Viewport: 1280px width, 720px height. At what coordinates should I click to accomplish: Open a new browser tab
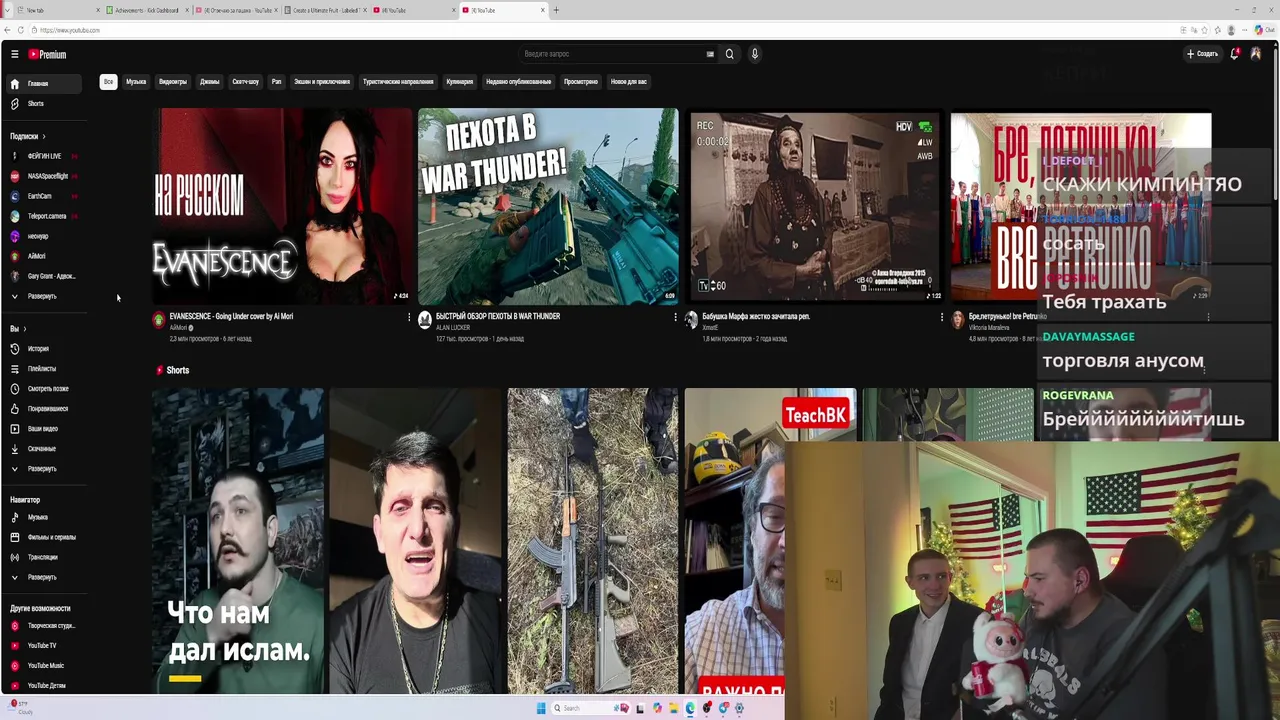pyautogui.click(x=556, y=10)
